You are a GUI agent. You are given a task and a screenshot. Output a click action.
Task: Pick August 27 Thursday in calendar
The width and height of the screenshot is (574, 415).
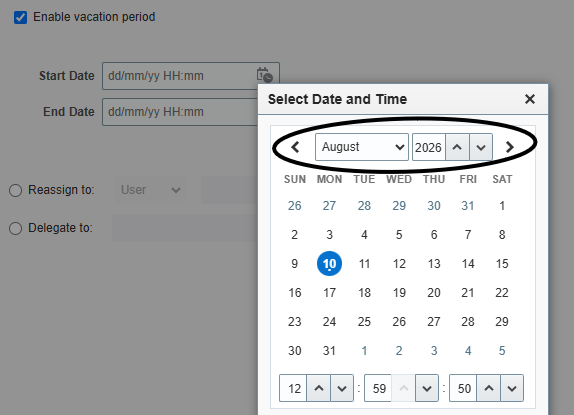click(x=434, y=322)
